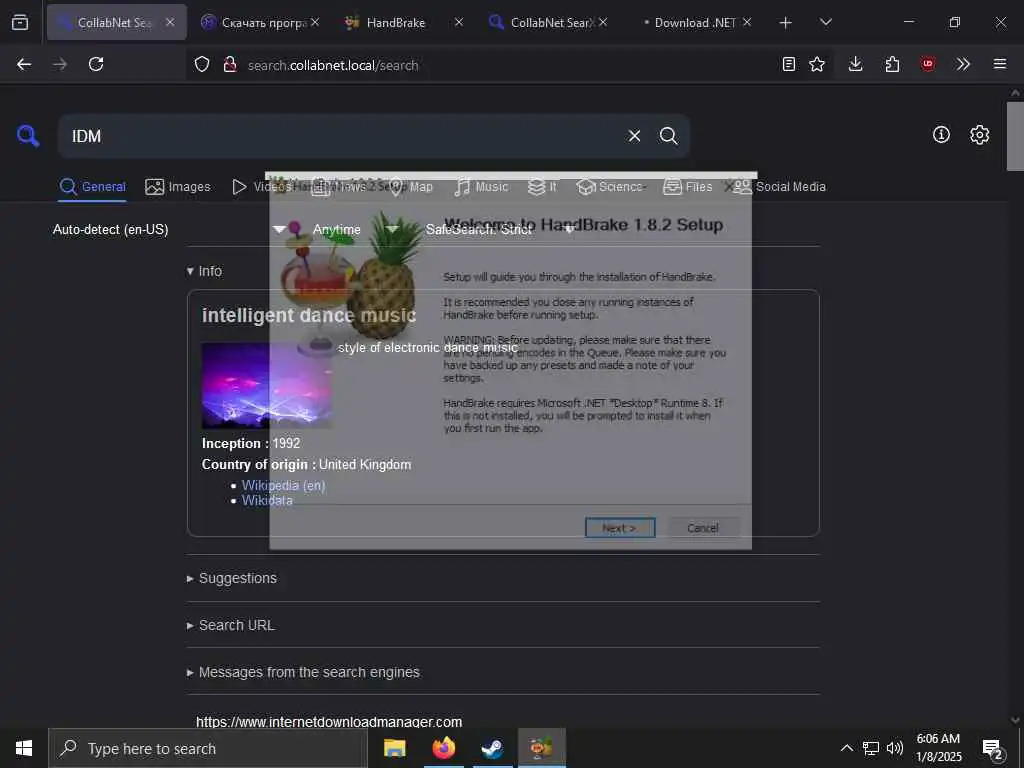The image size is (1024, 768).
Task: Click the padlock site security icon
Action: (x=229, y=64)
